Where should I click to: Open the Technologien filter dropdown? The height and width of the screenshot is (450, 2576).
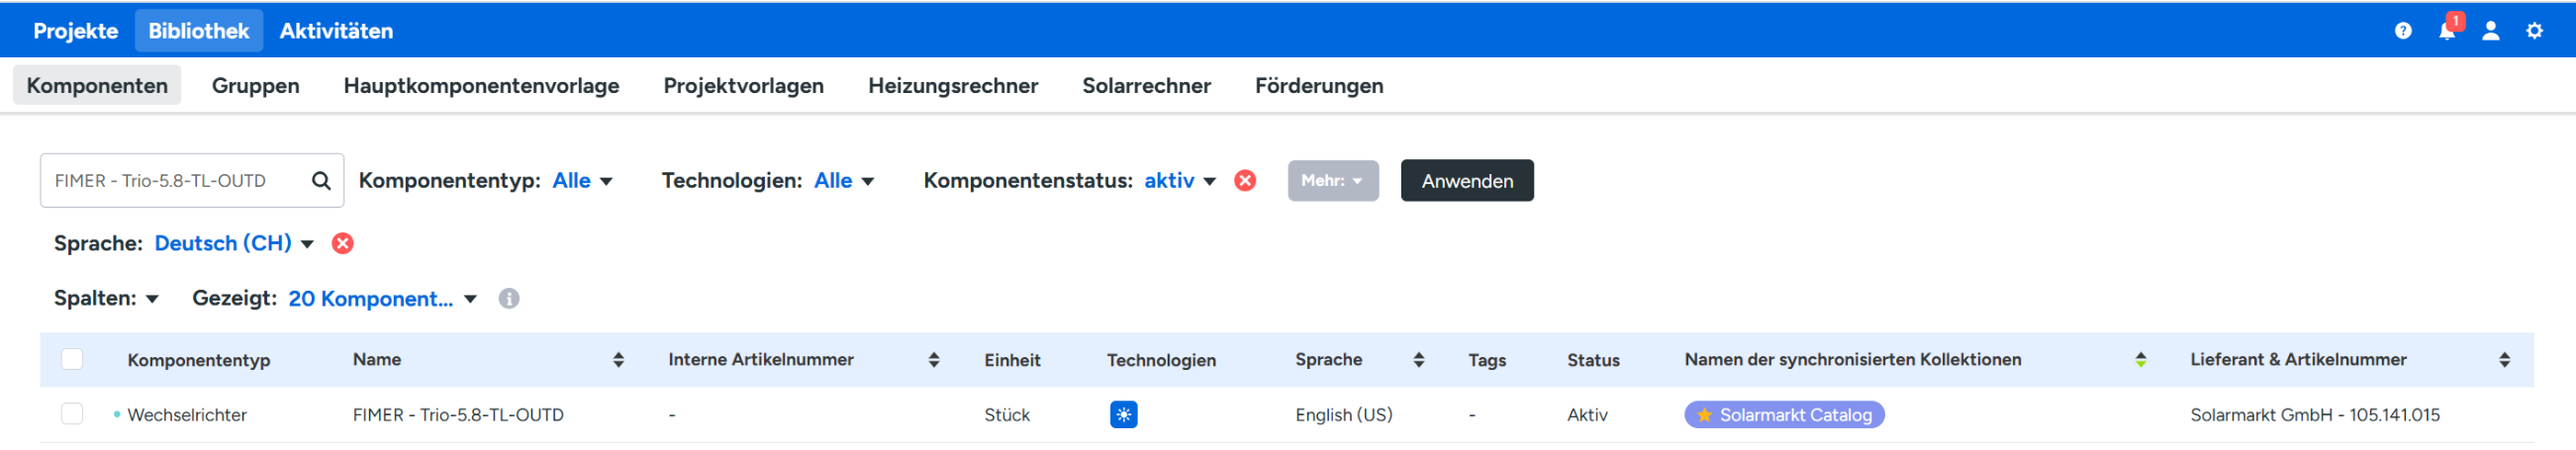(x=844, y=181)
